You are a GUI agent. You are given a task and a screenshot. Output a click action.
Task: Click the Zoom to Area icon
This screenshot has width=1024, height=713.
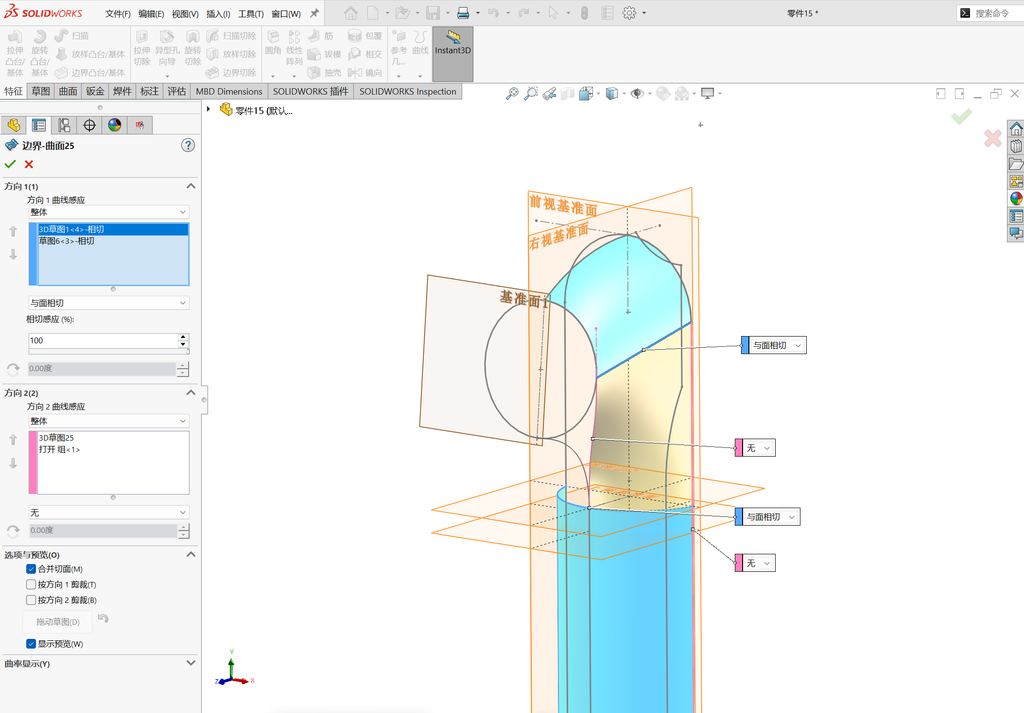click(x=530, y=93)
